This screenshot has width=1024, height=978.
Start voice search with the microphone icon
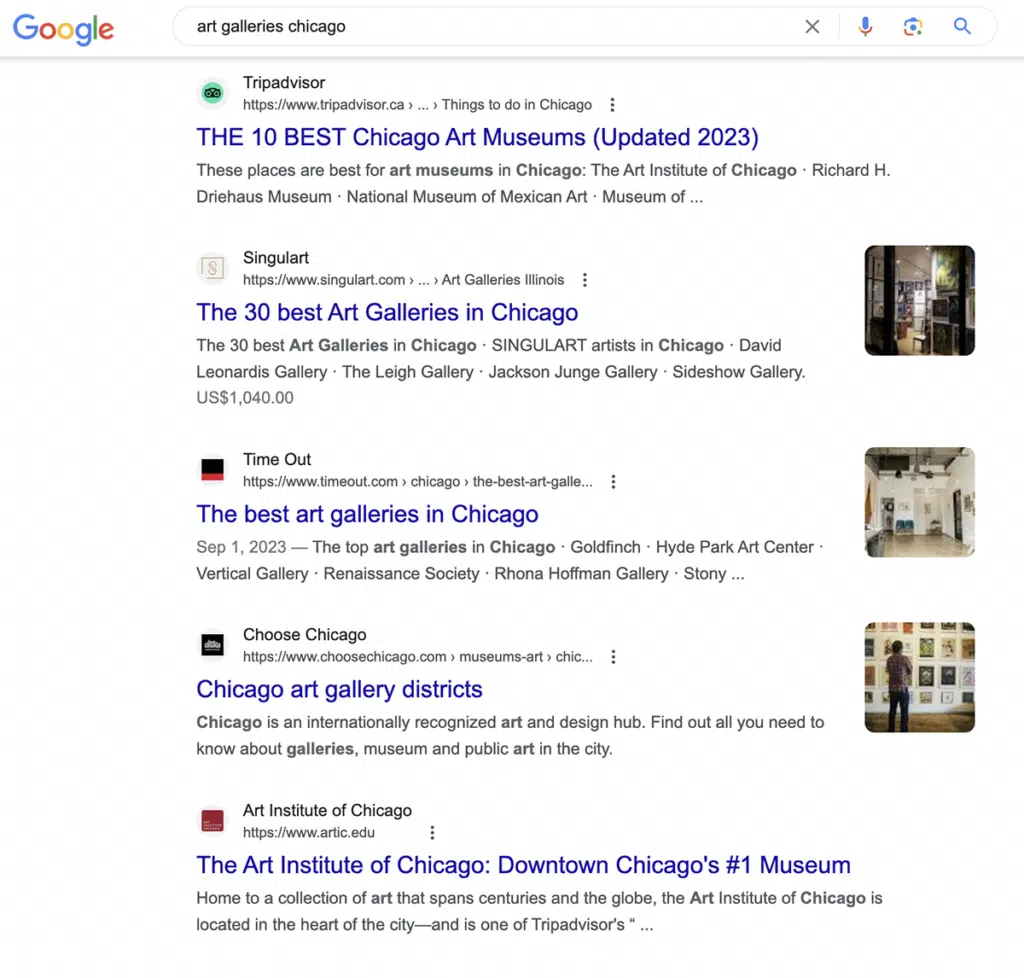[865, 27]
